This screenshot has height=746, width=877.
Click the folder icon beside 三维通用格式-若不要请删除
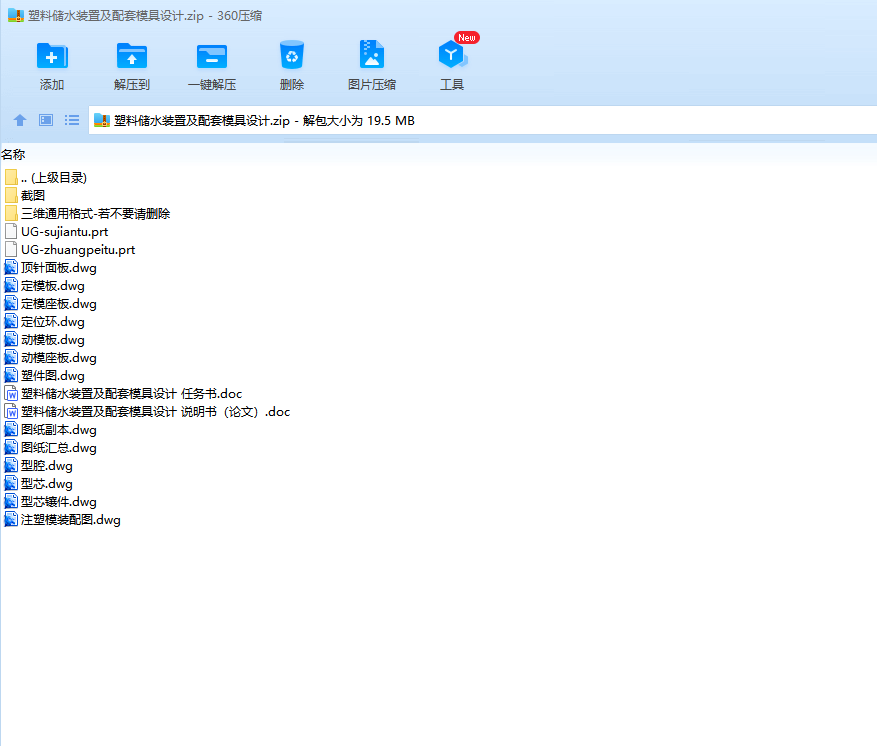(x=11, y=214)
